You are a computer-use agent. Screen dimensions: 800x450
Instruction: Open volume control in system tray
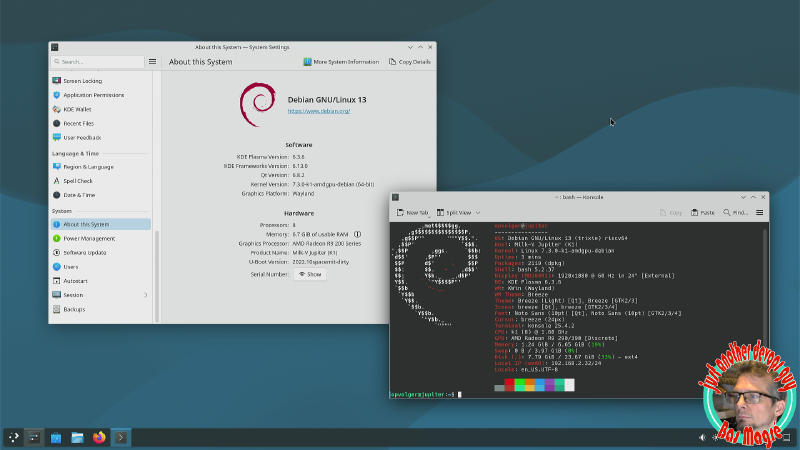pyautogui.click(x=702, y=437)
